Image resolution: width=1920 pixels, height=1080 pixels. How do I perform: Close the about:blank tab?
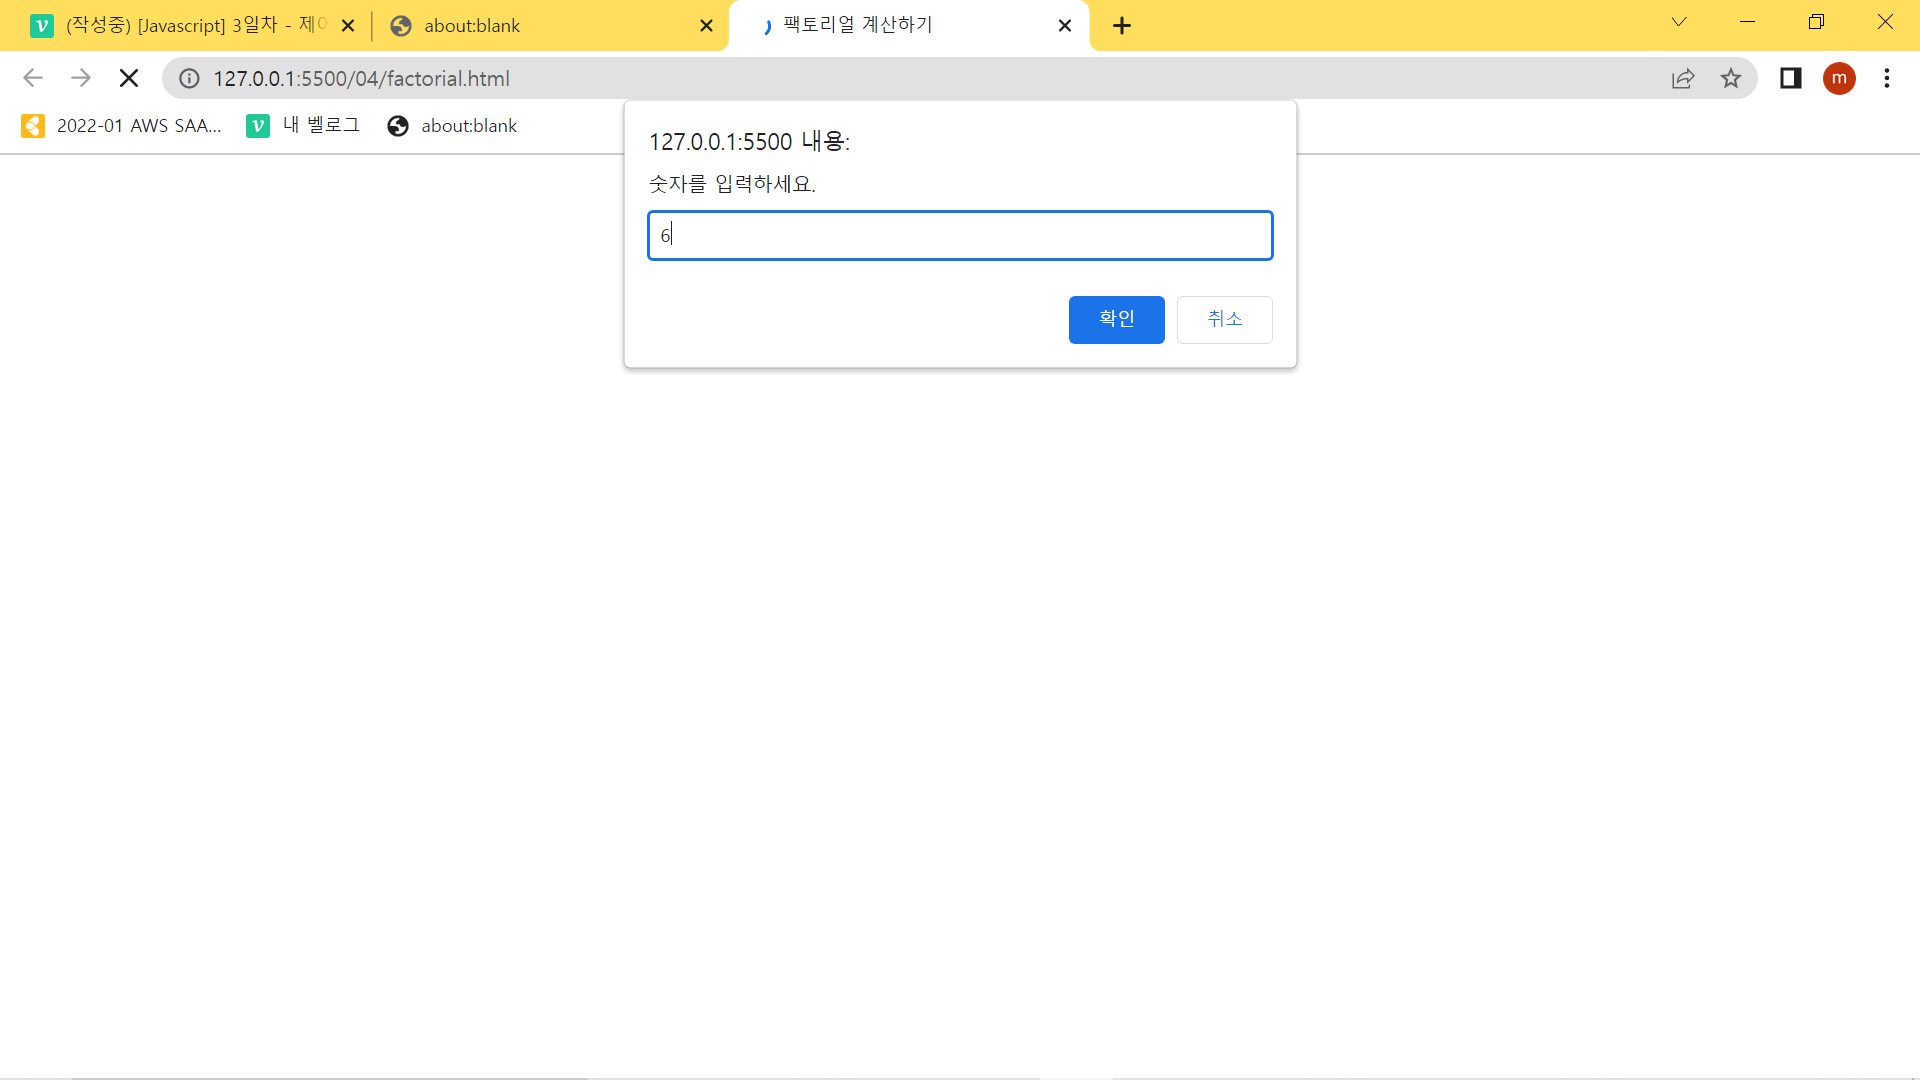tap(706, 26)
